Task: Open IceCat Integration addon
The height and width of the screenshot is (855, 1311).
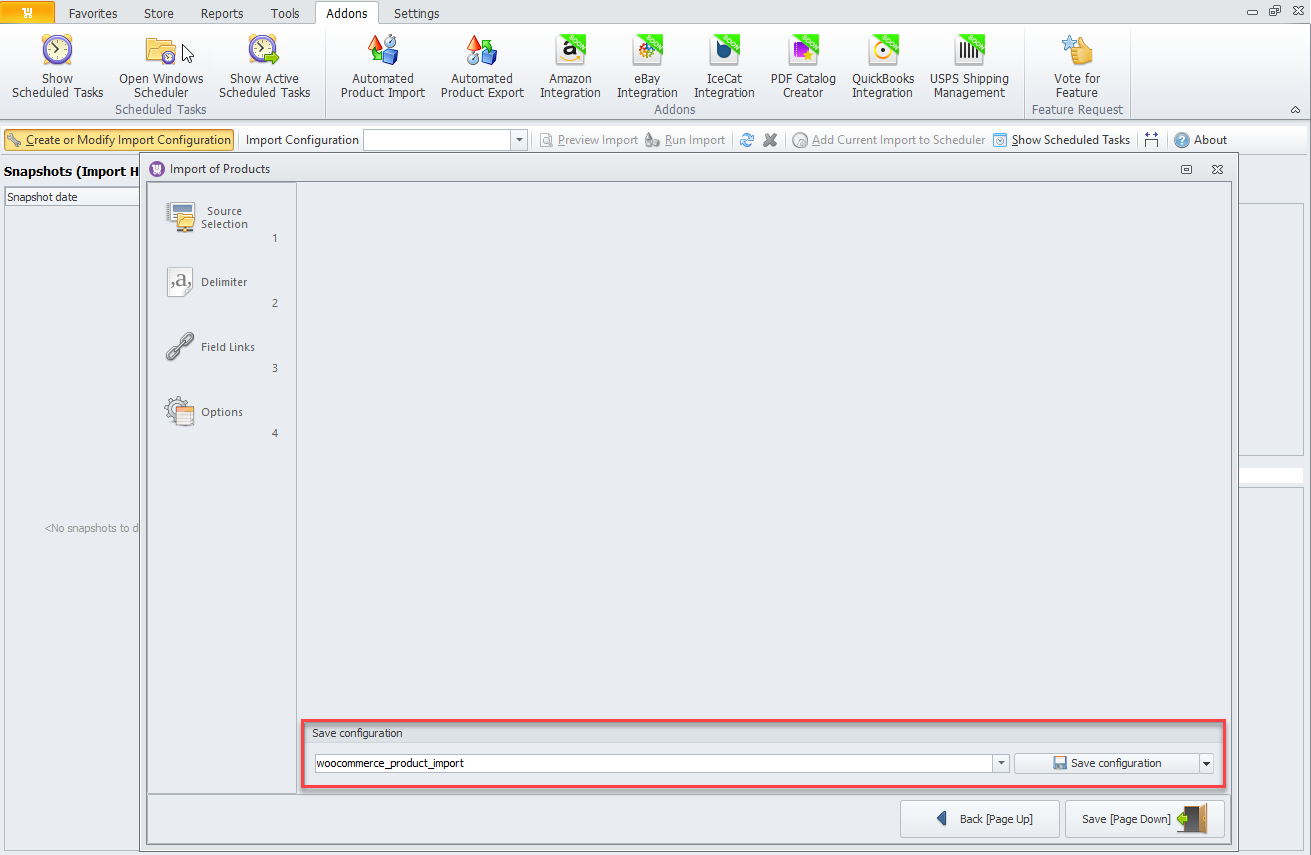Action: point(724,66)
